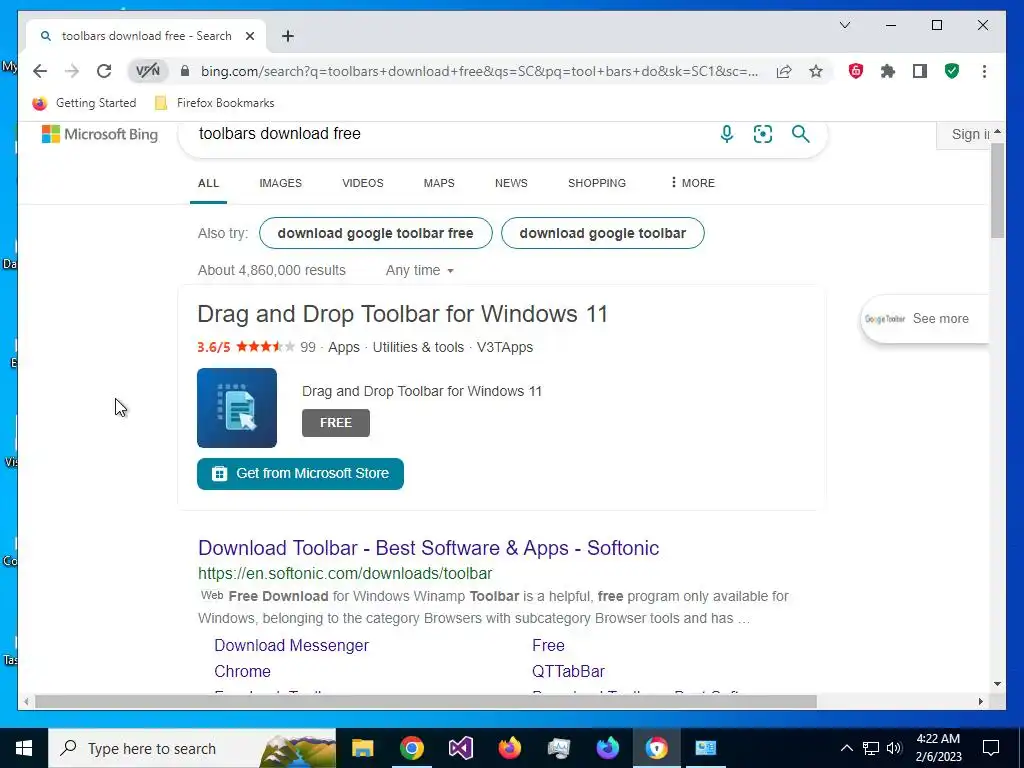Image resolution: width=1024 pixels, height=768 pixels.
Task: Open Google Chrome from taskbar
Action: click(411, 748)
